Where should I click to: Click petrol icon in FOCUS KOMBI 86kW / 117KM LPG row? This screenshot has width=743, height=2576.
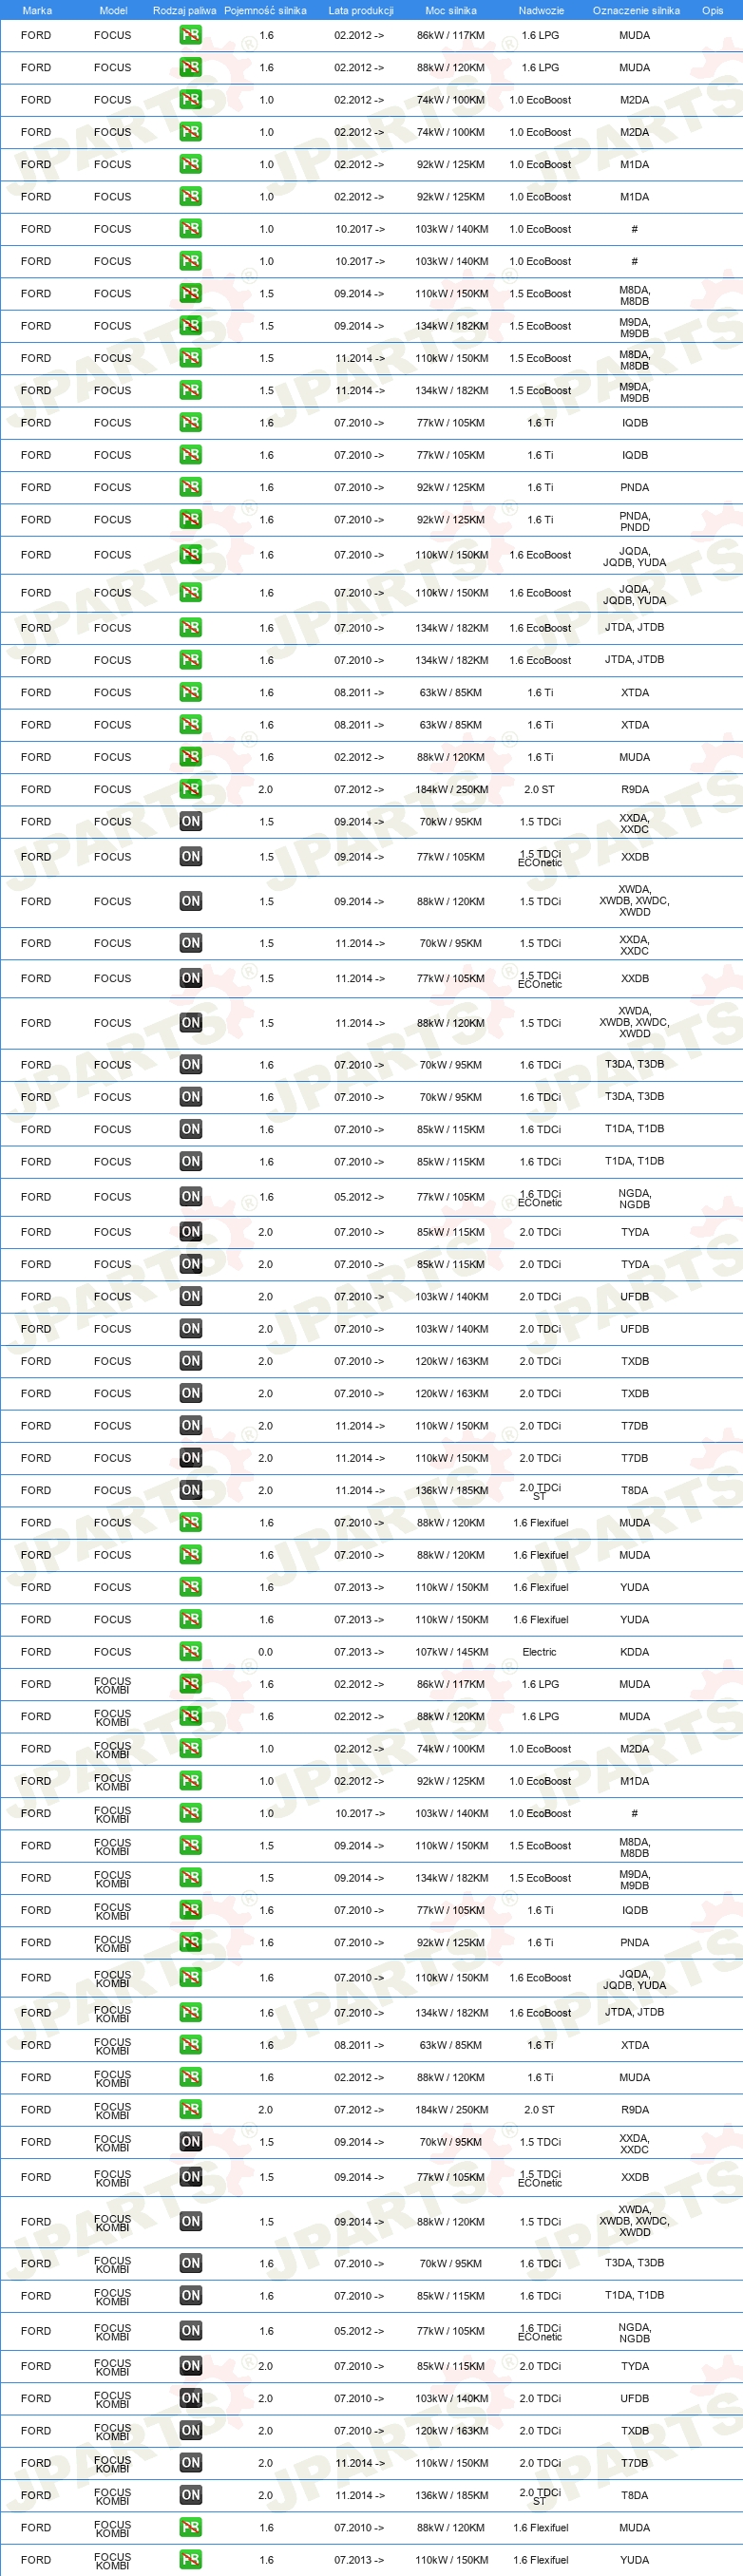point(190,1684)
